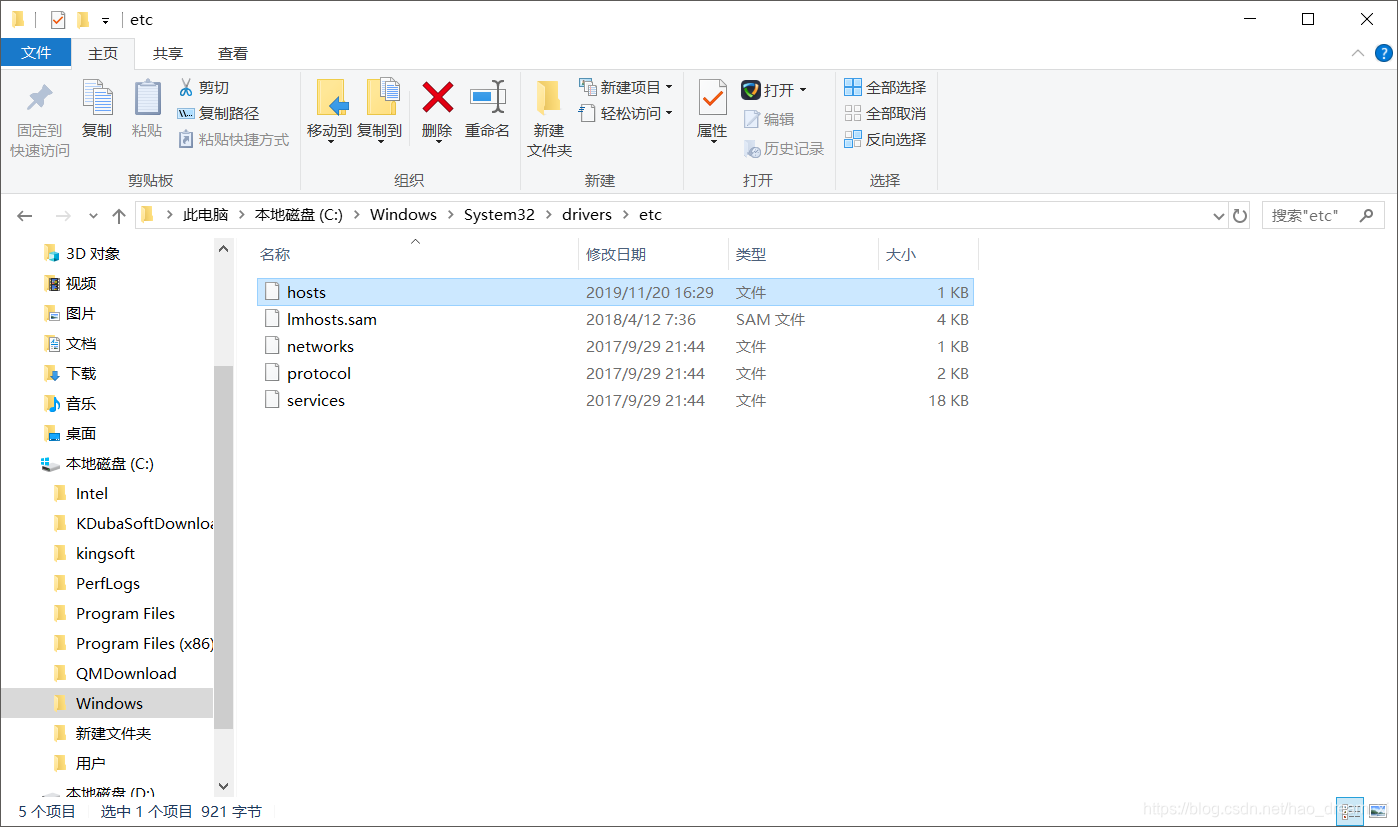Select the networks file
1398x827 pixels.
(x=615, y=347)
